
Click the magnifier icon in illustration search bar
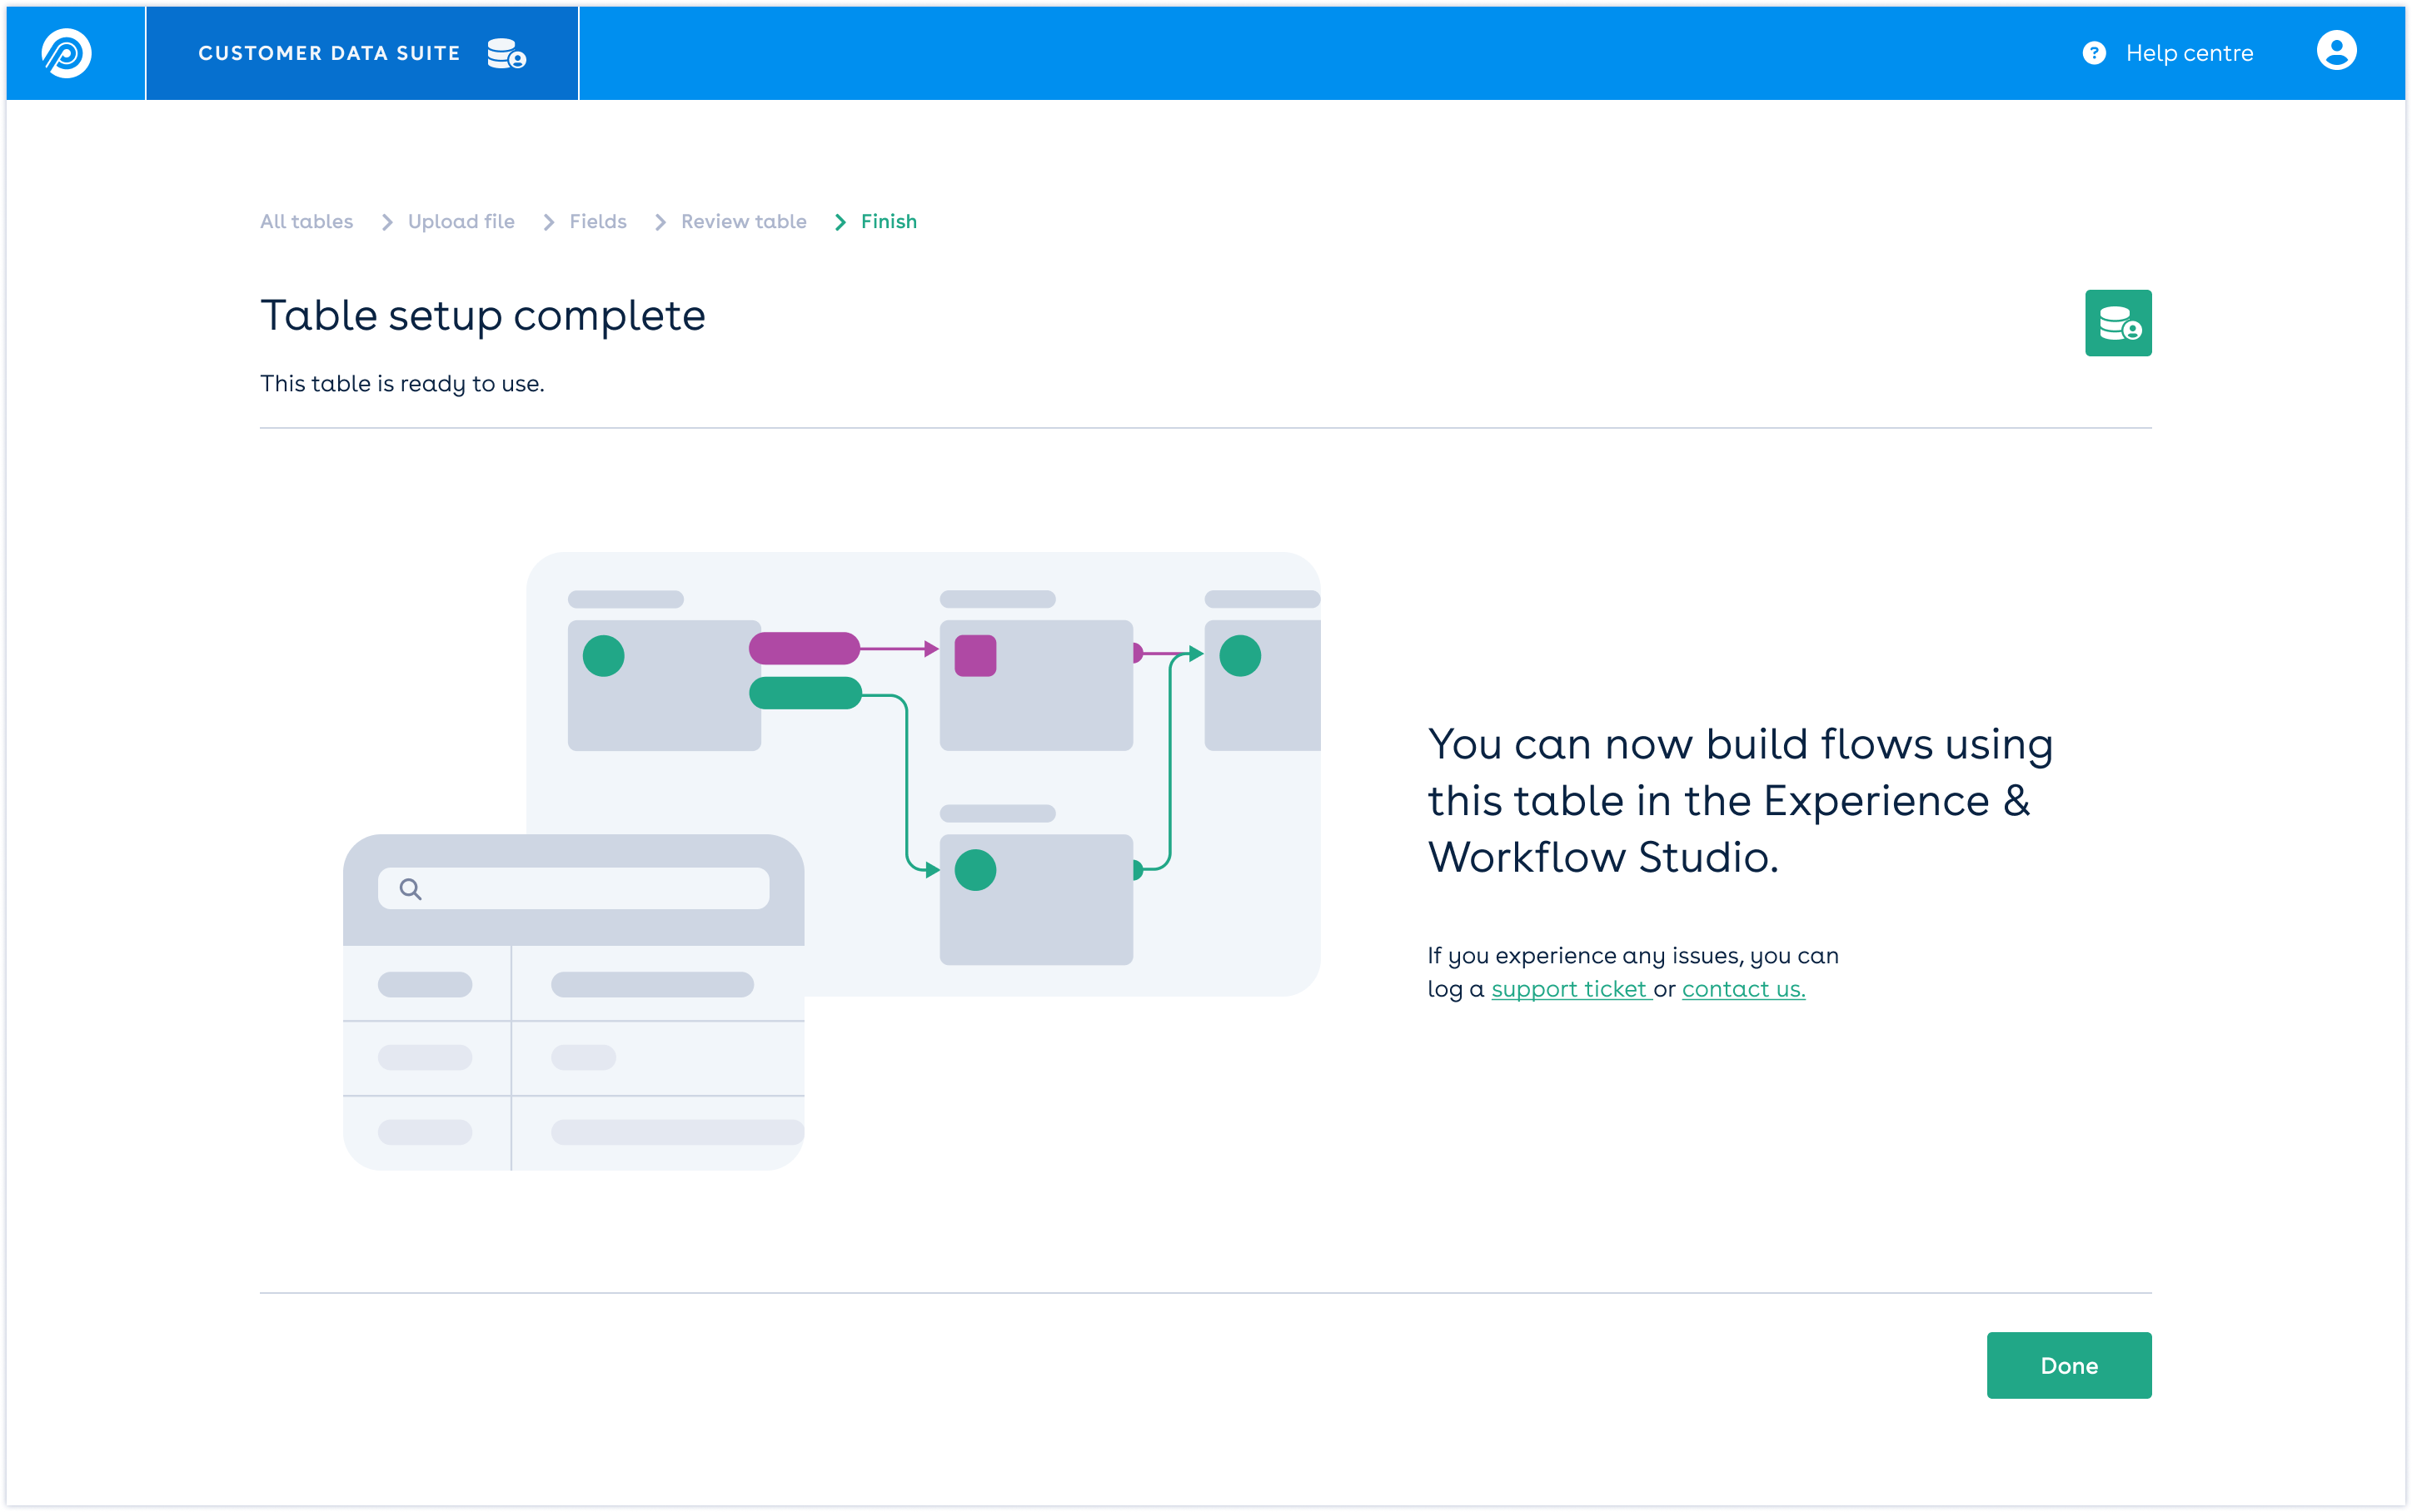coord(410,888)
